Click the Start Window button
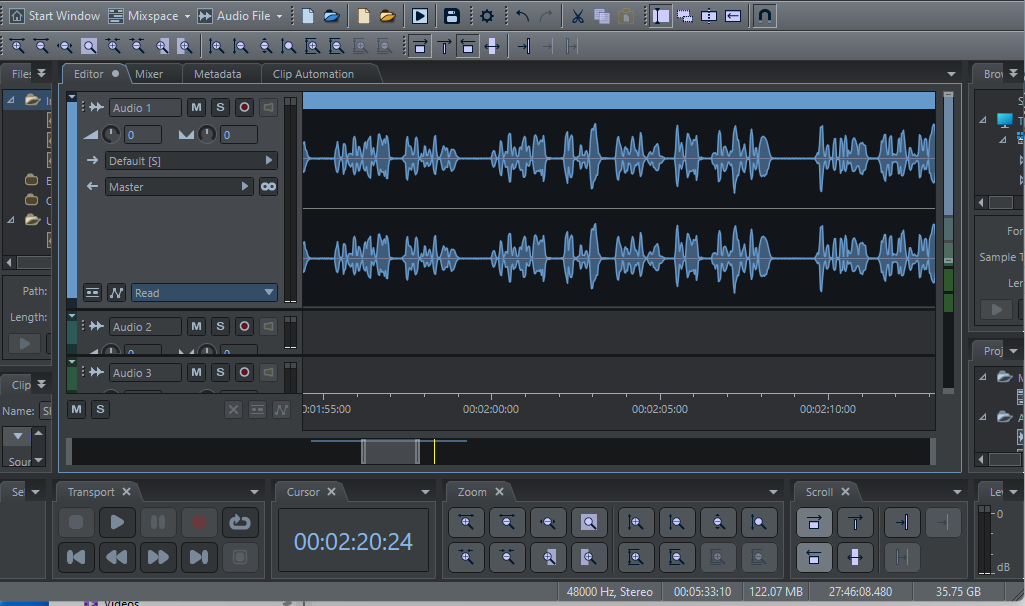Image resolution: width=1025 pixels, height=606 pixels. (x=55, y=16)
